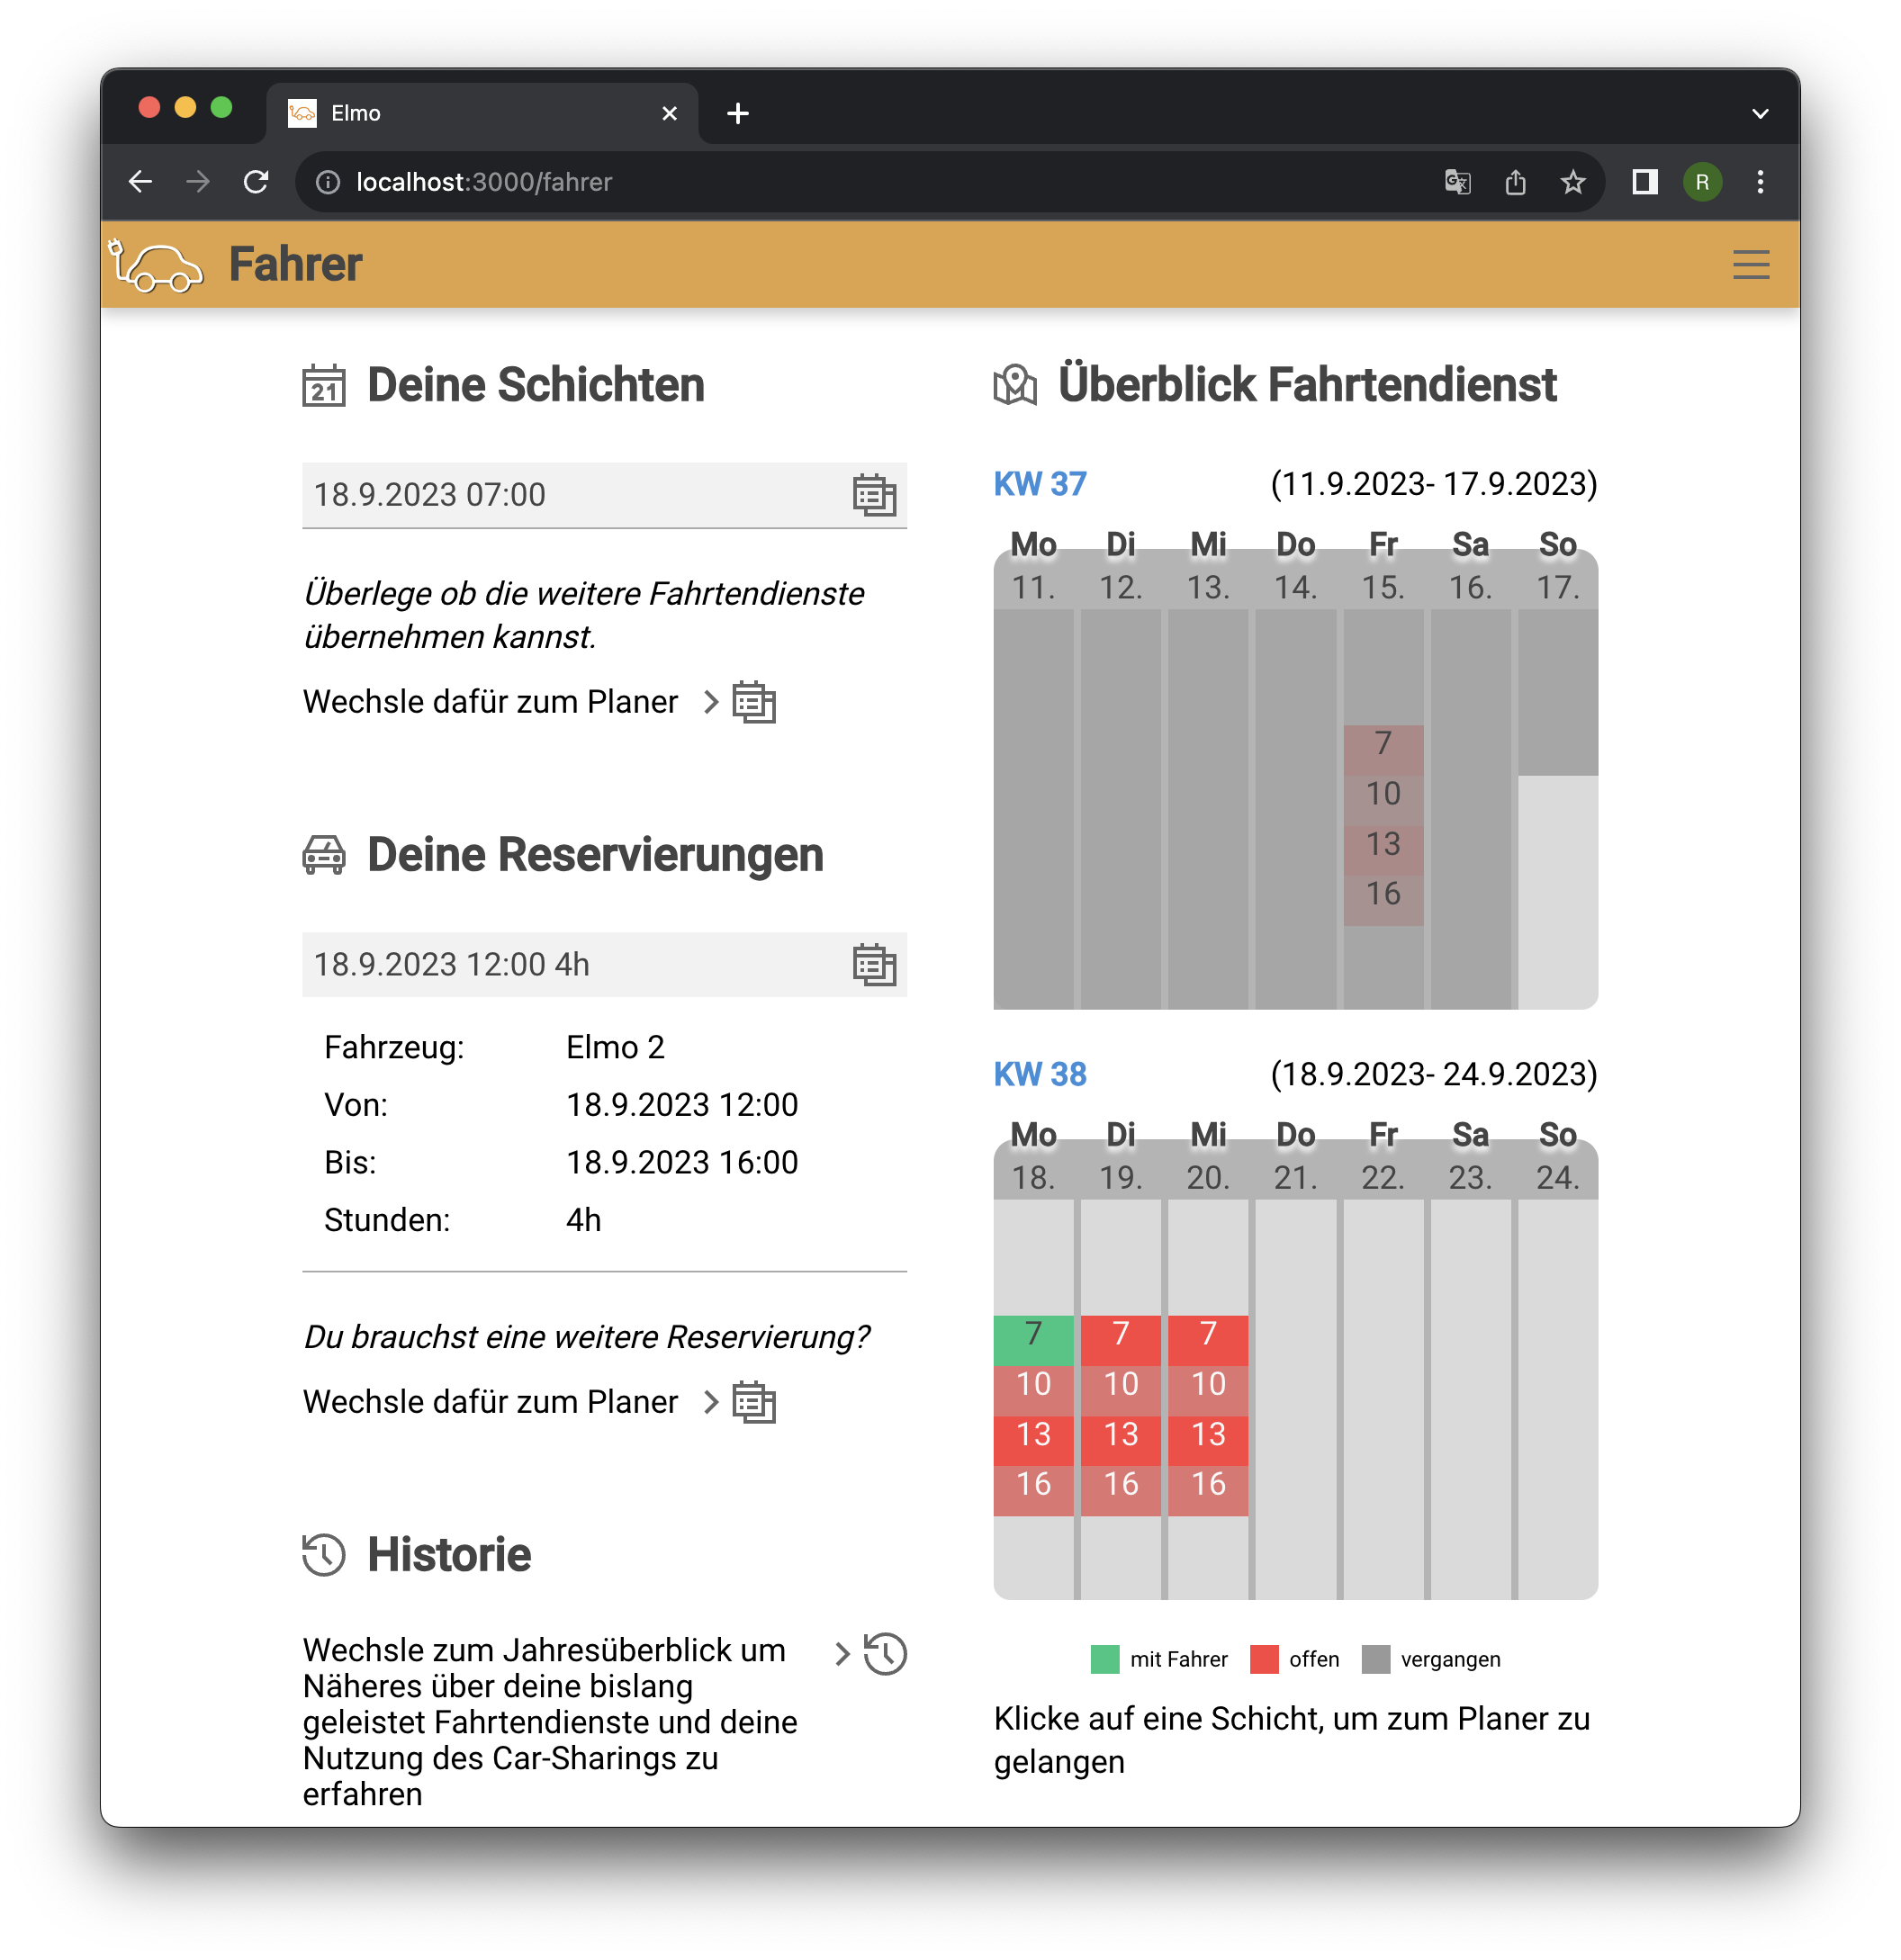This screenshot has height=1960, width=1901.
Task: Click the red offen legend swatch
Action: pos(1264,1659)
